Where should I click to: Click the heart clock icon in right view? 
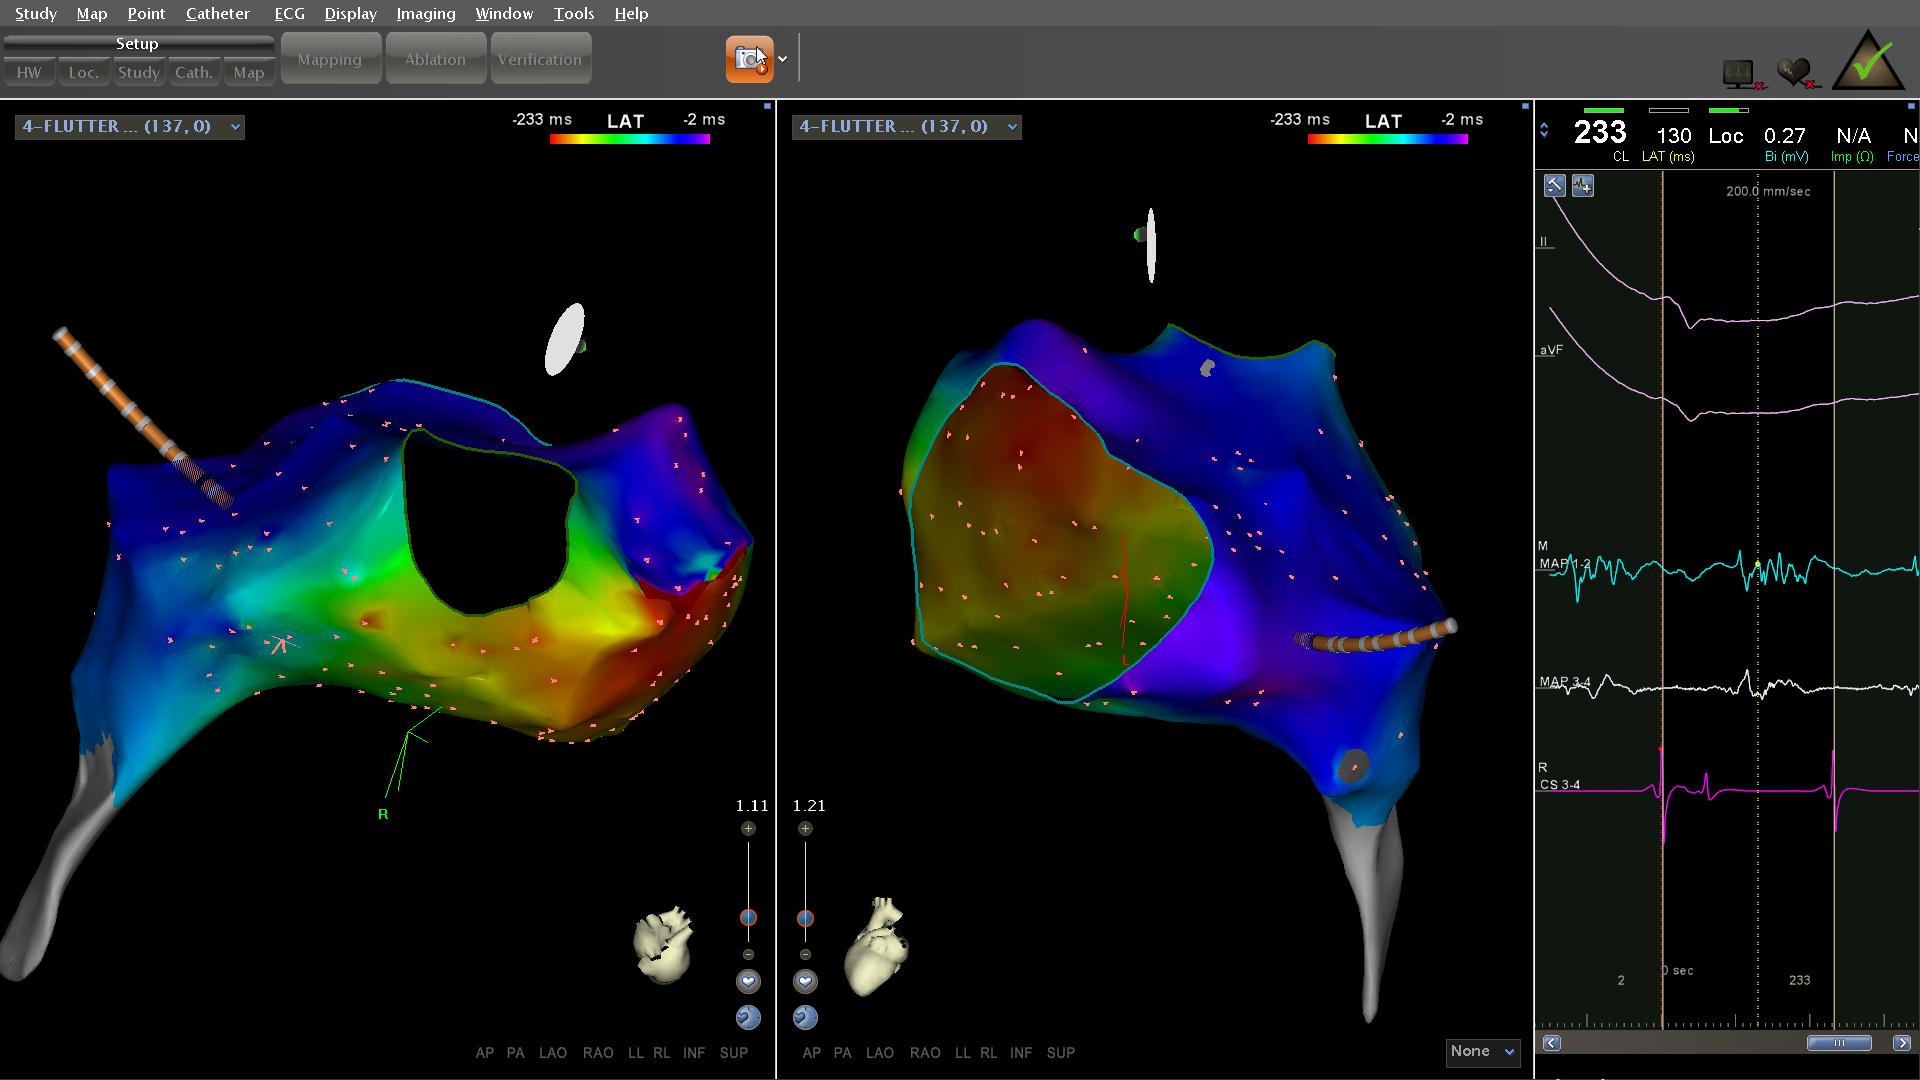805,1018
